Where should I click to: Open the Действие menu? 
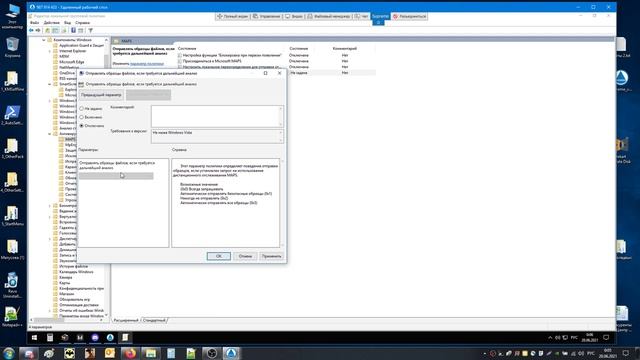tap(51, 23)
